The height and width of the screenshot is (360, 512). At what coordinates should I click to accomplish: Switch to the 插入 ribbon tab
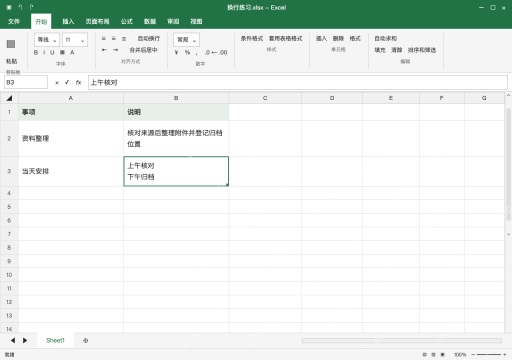click(68, 22)
